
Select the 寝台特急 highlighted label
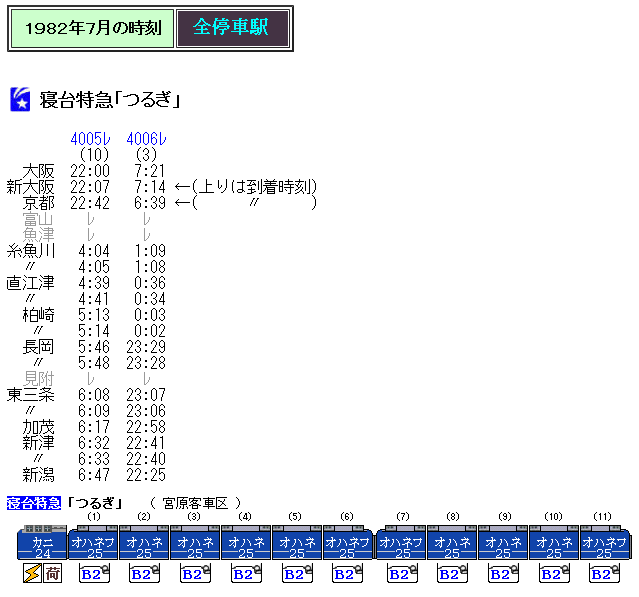click(34, 503)
